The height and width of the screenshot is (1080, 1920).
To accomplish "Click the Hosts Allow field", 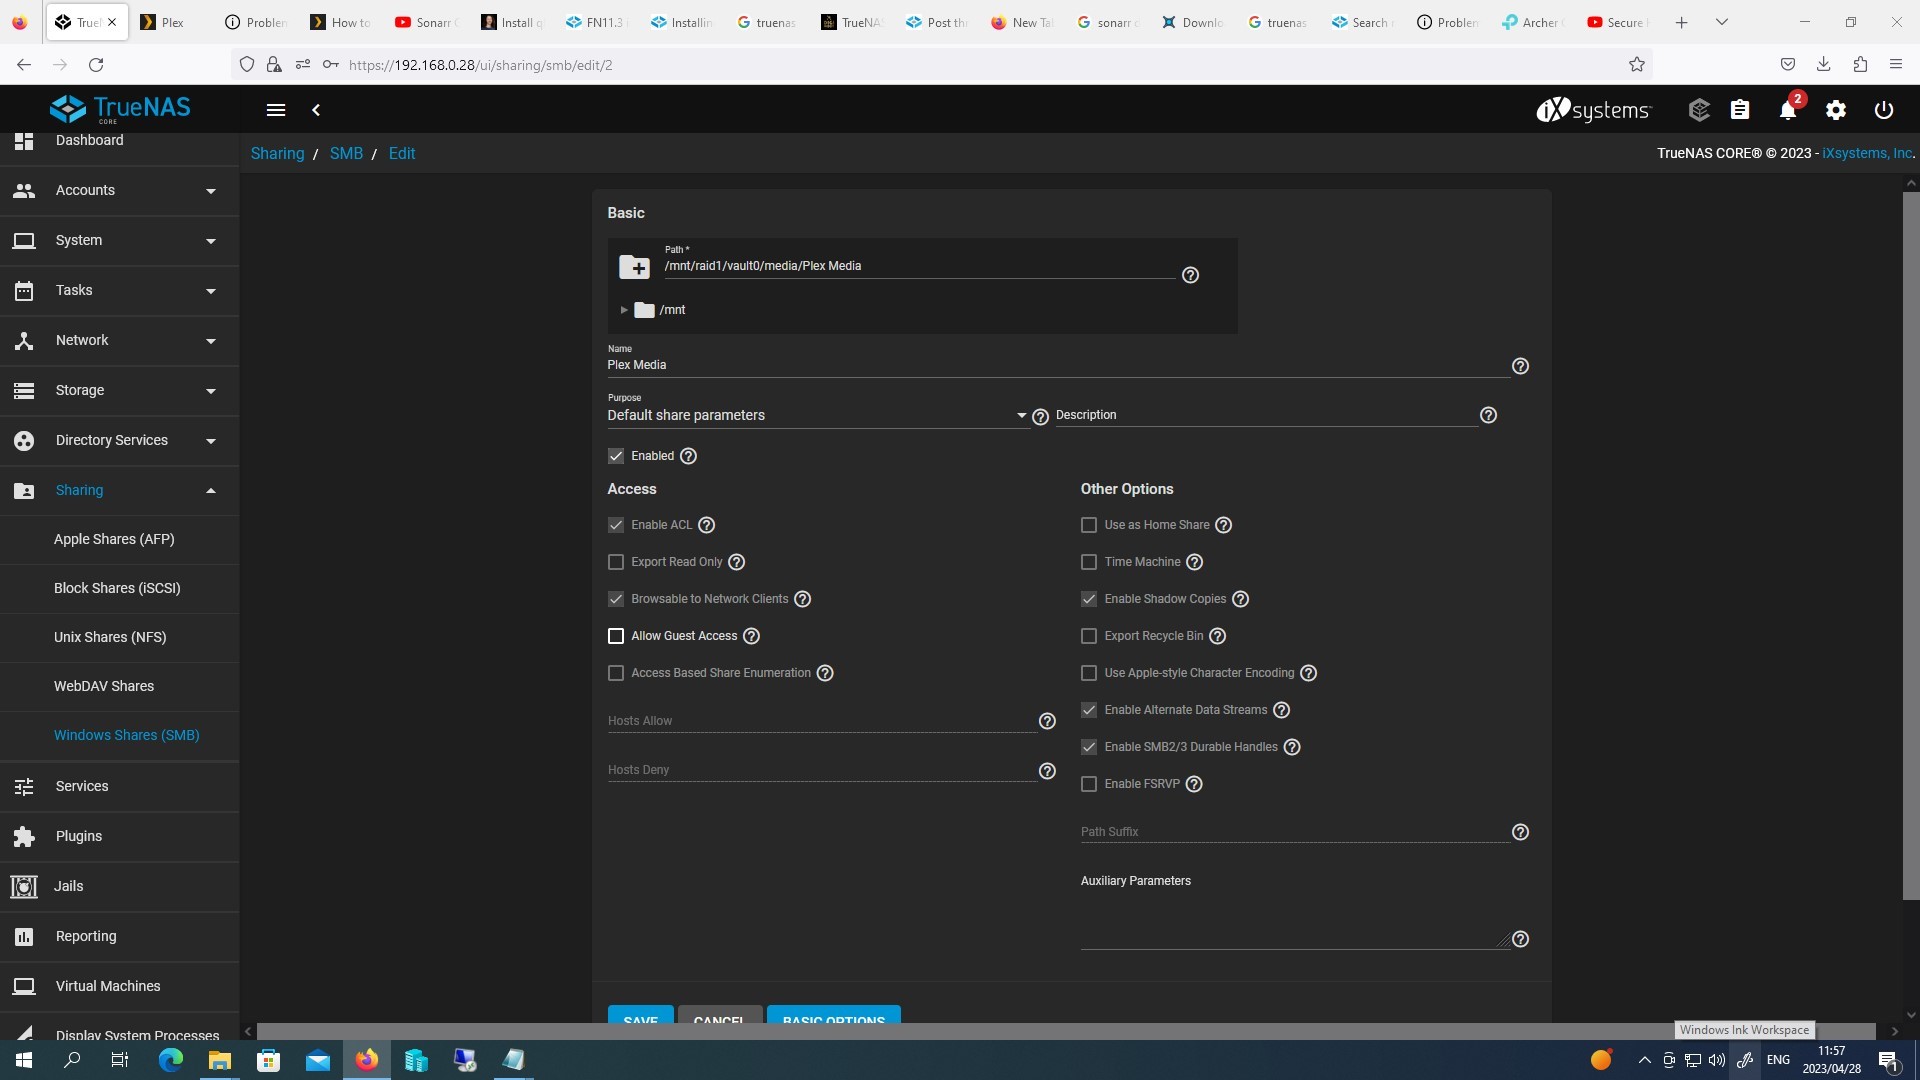I will tap(821, 721).
